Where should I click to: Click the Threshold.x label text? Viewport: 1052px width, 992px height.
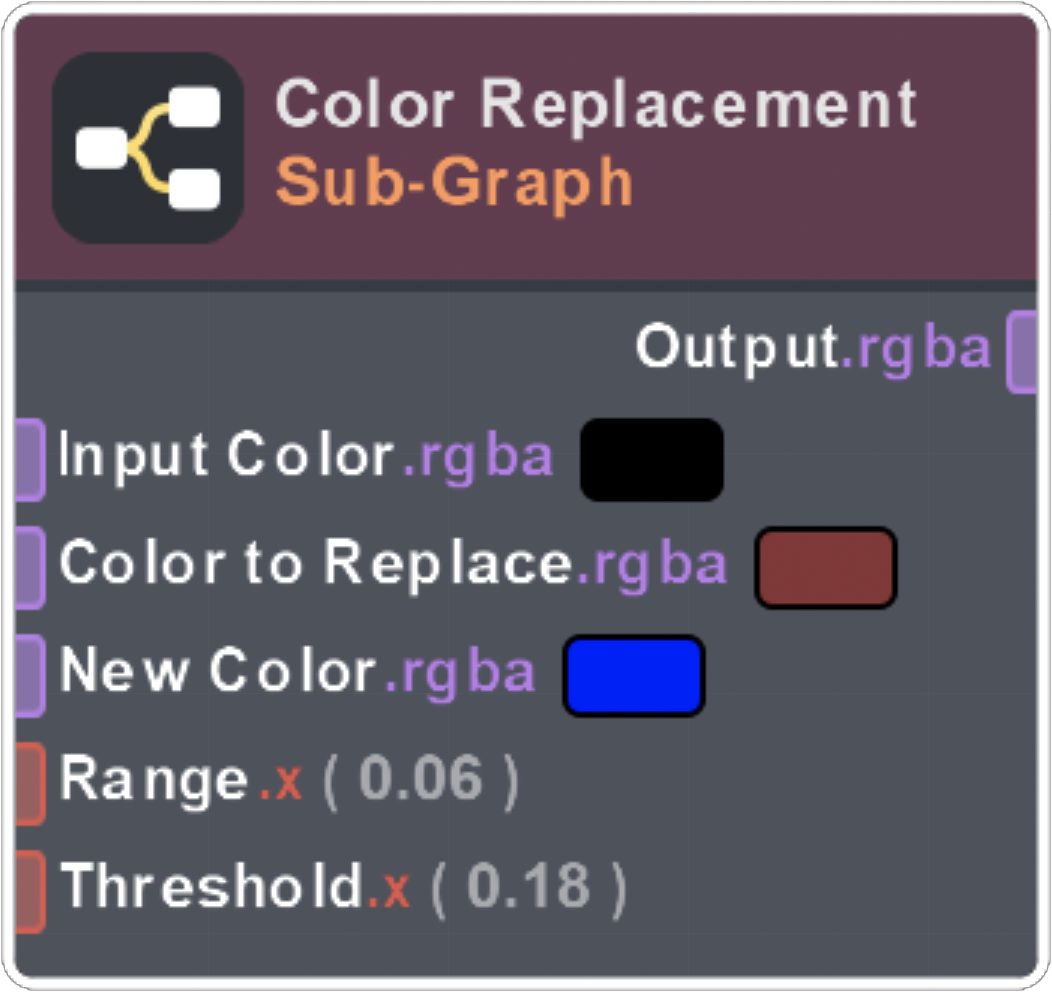tap(235, 887)
